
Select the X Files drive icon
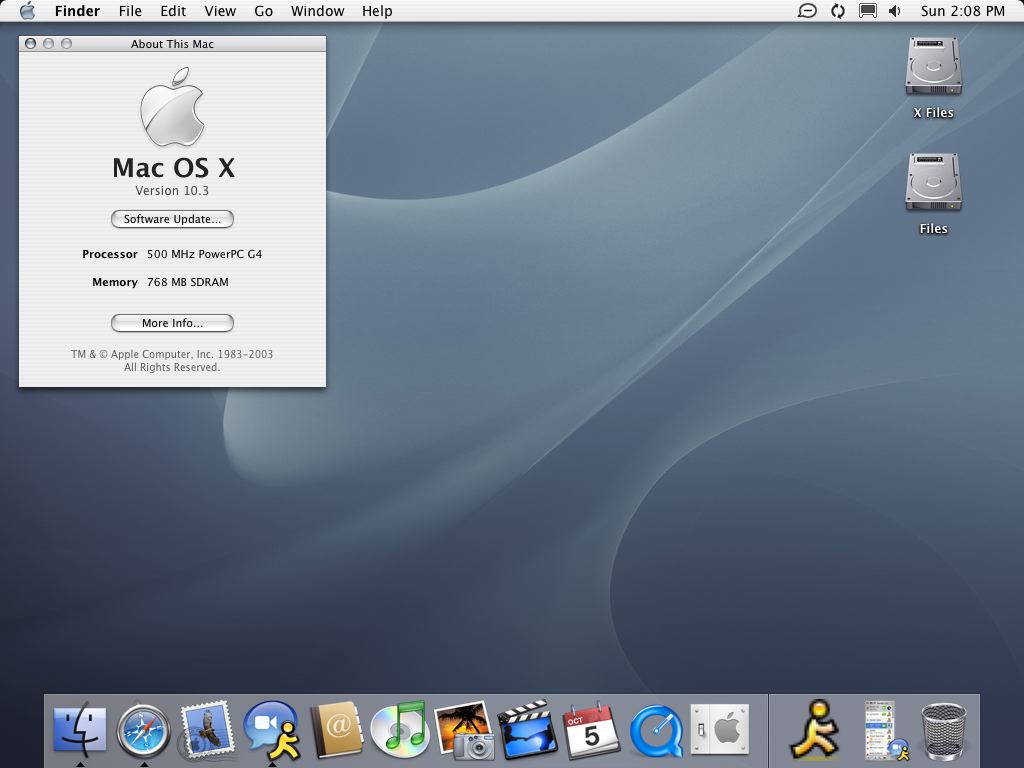(933, 68)
